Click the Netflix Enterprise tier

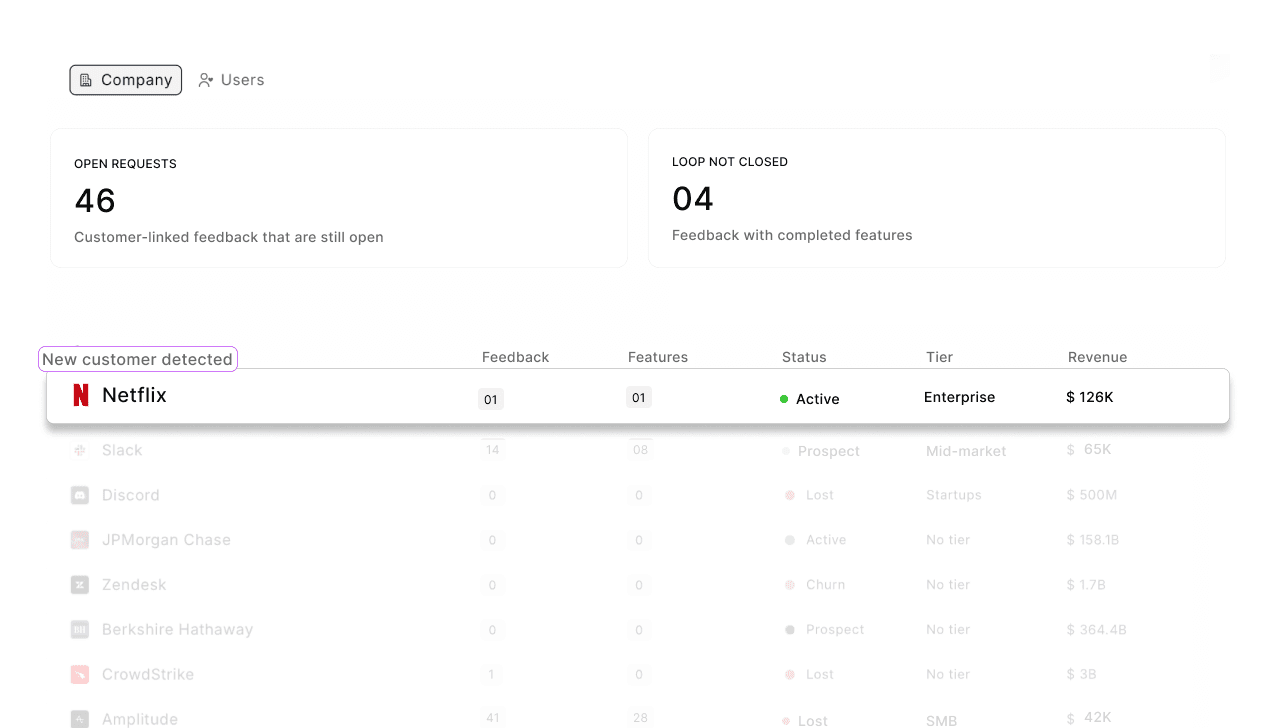point(959,397)
